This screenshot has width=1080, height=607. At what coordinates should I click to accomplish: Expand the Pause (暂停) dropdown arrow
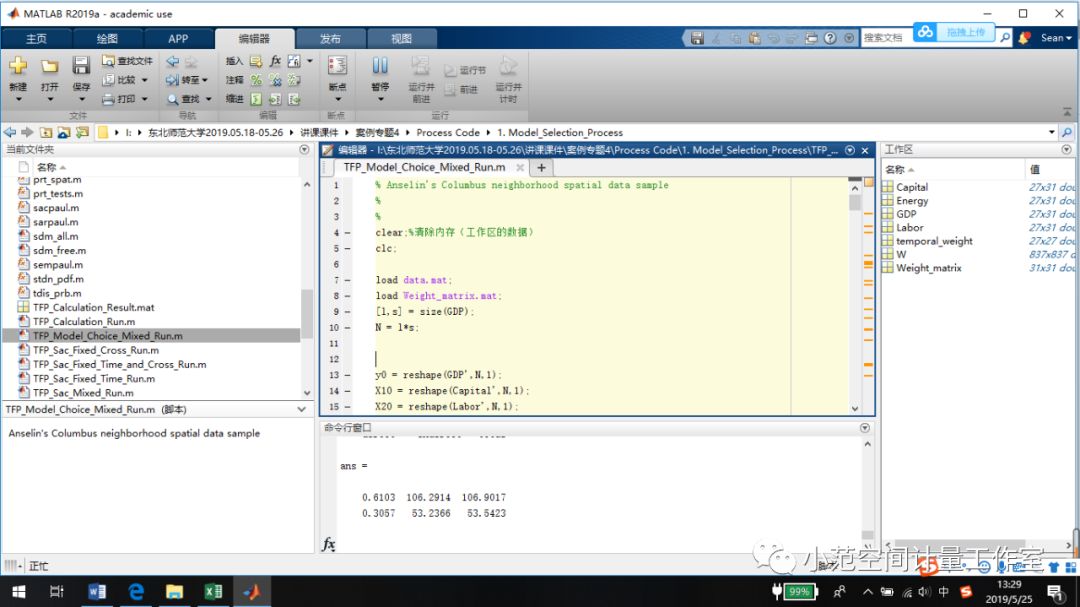[x=380, y=99]
